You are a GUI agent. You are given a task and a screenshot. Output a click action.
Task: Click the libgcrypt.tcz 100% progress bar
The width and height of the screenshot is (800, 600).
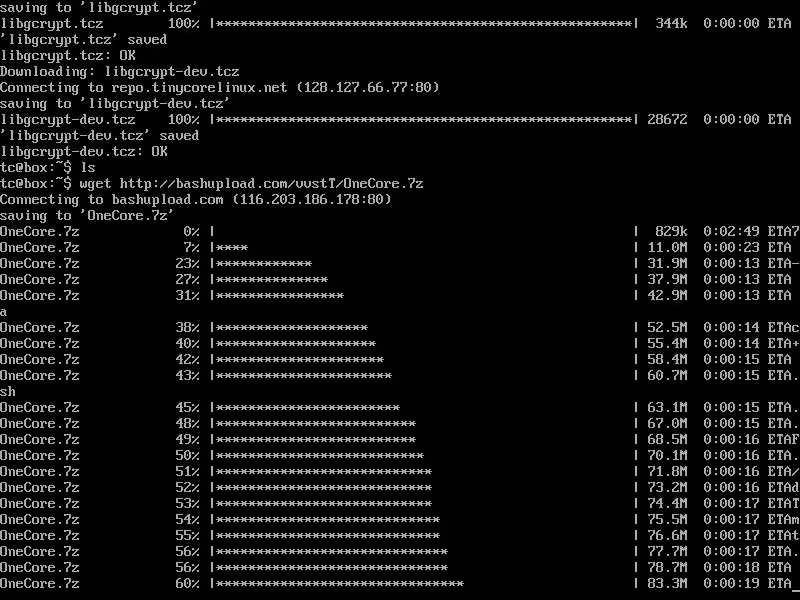click(424, 23)
